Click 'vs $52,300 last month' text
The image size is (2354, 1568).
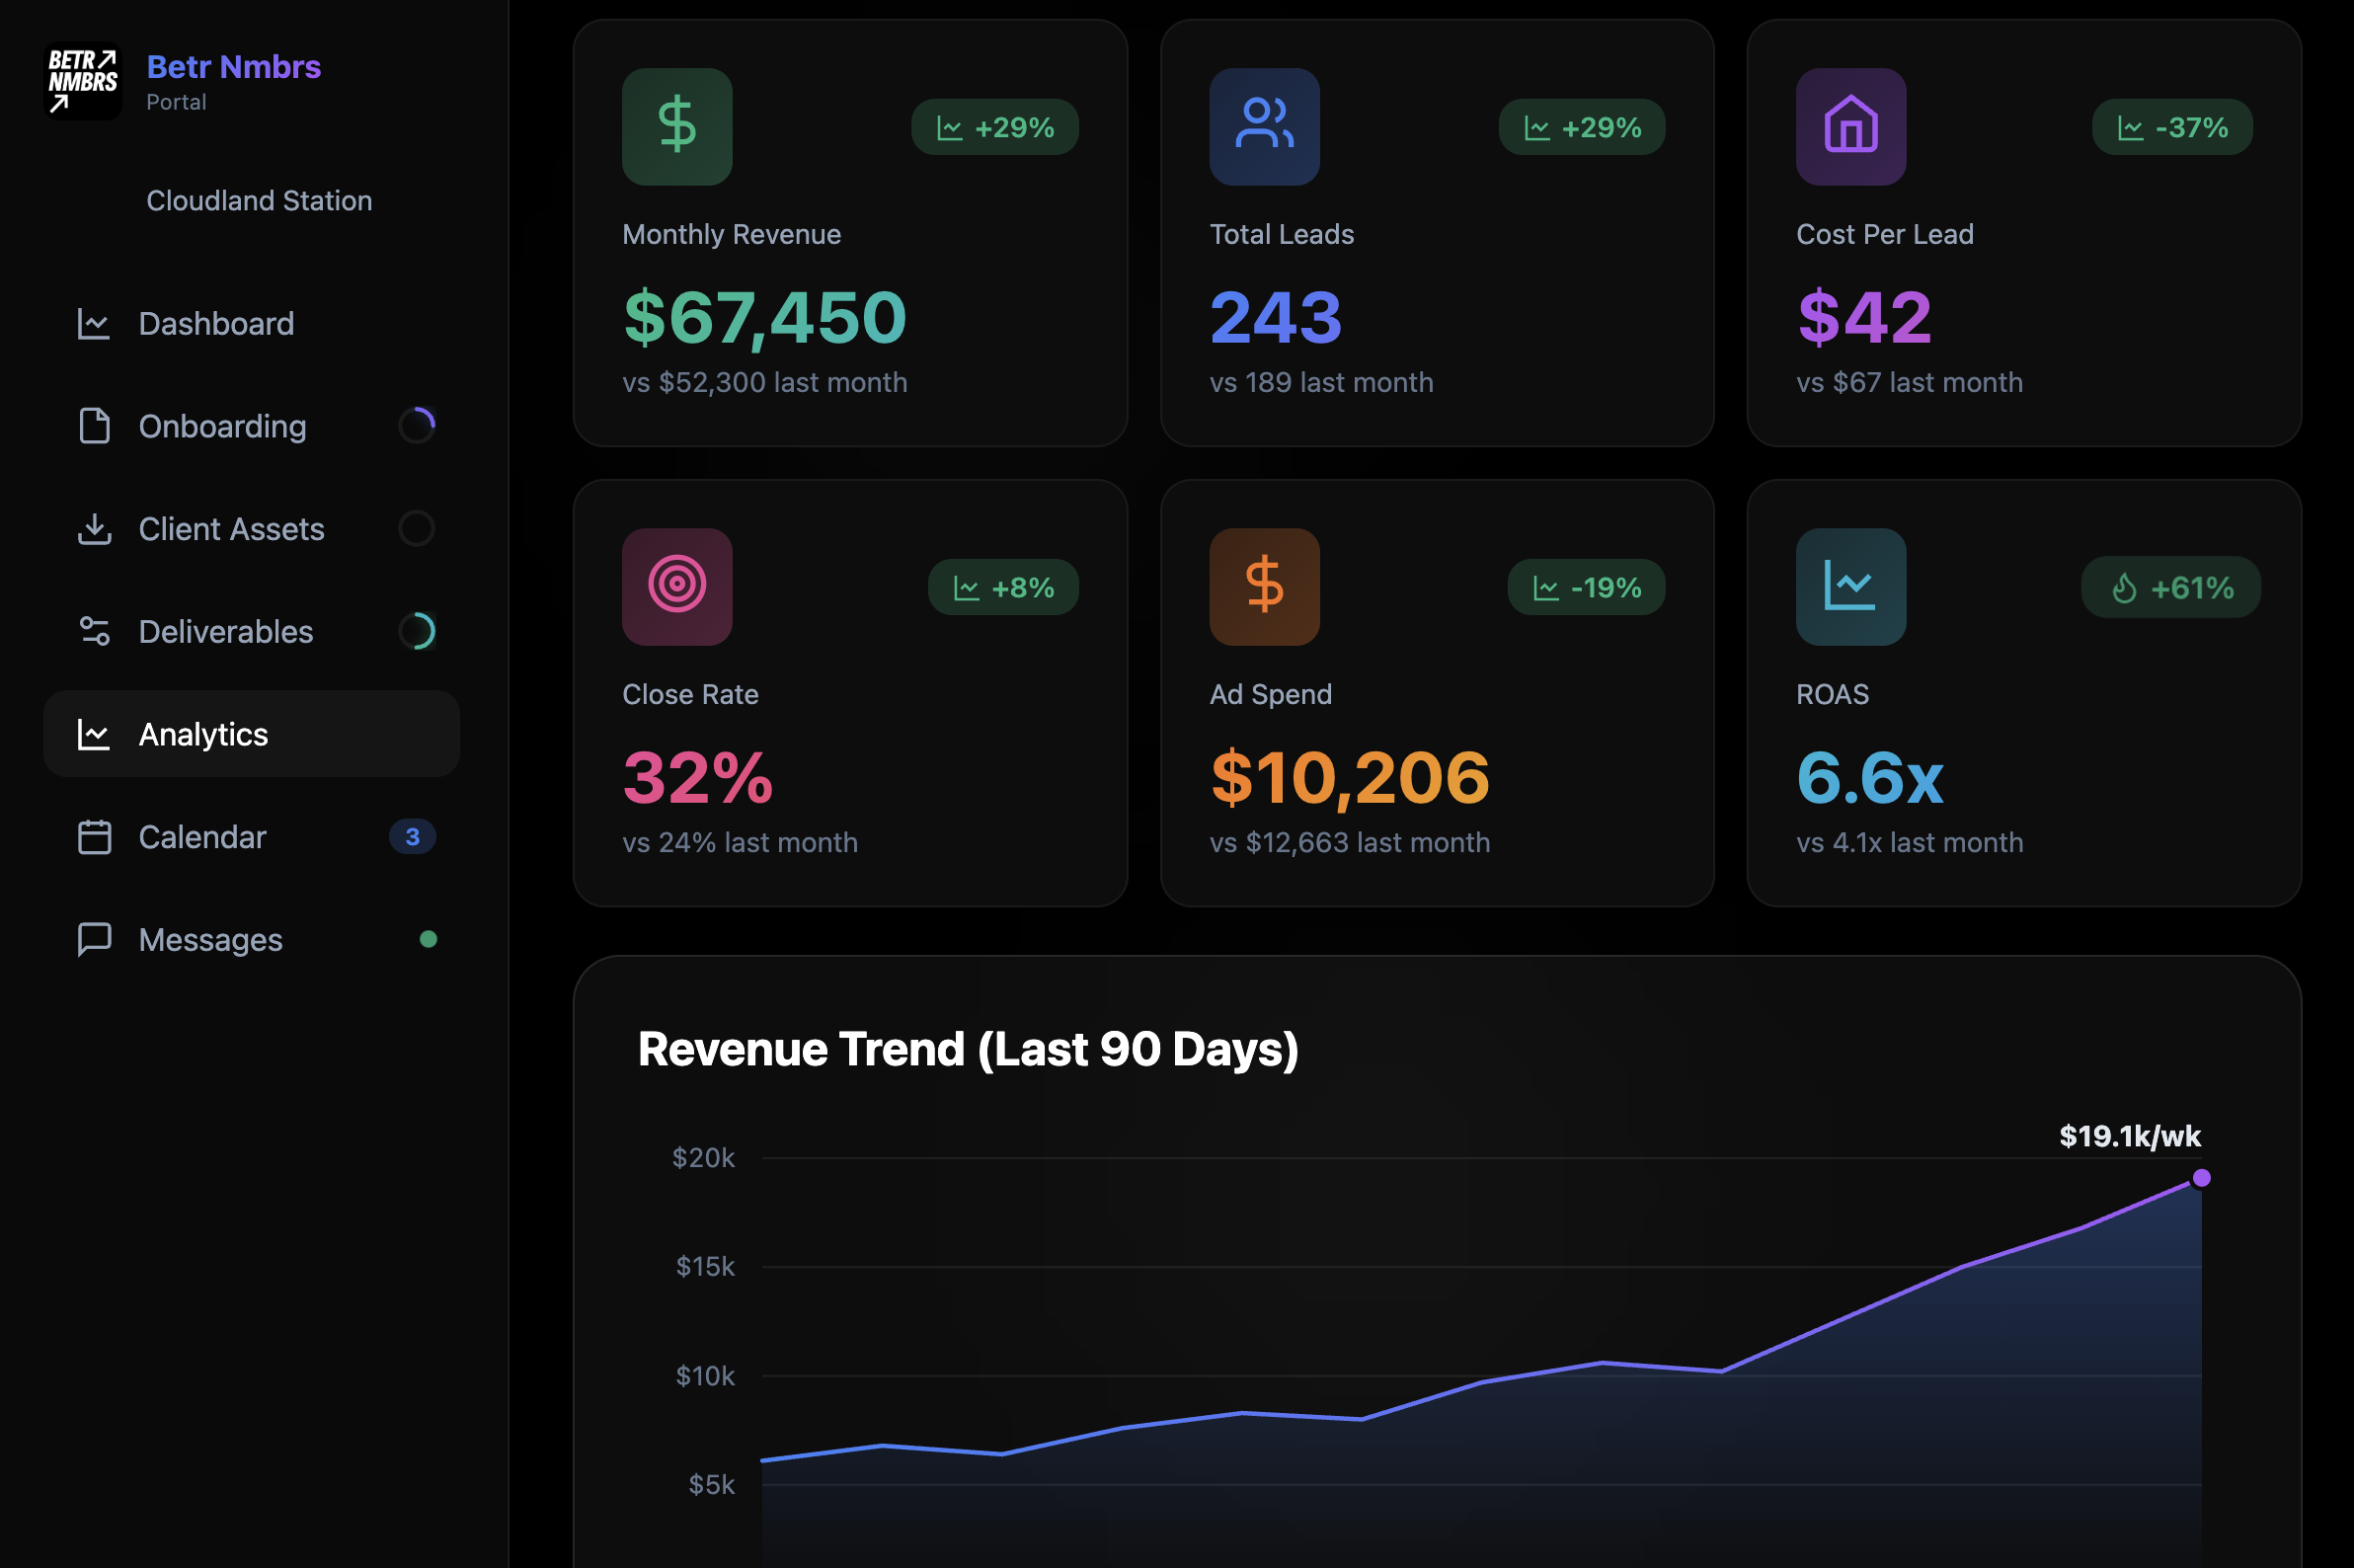(x=765, y=383)
